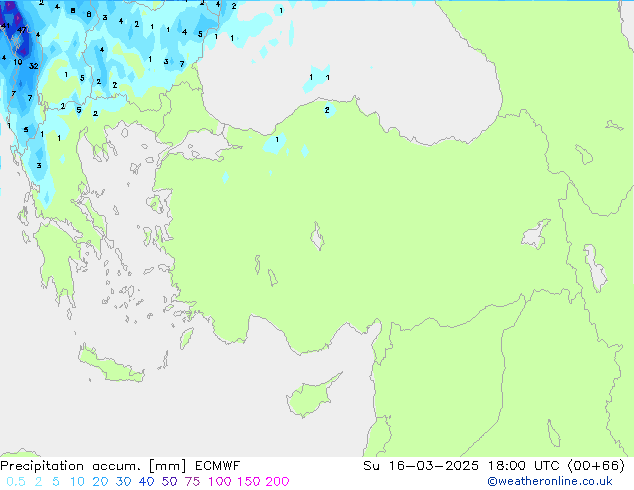634x490 pixels.
Task: Click the 20 value in the color legend
Action: click(100, 482)
